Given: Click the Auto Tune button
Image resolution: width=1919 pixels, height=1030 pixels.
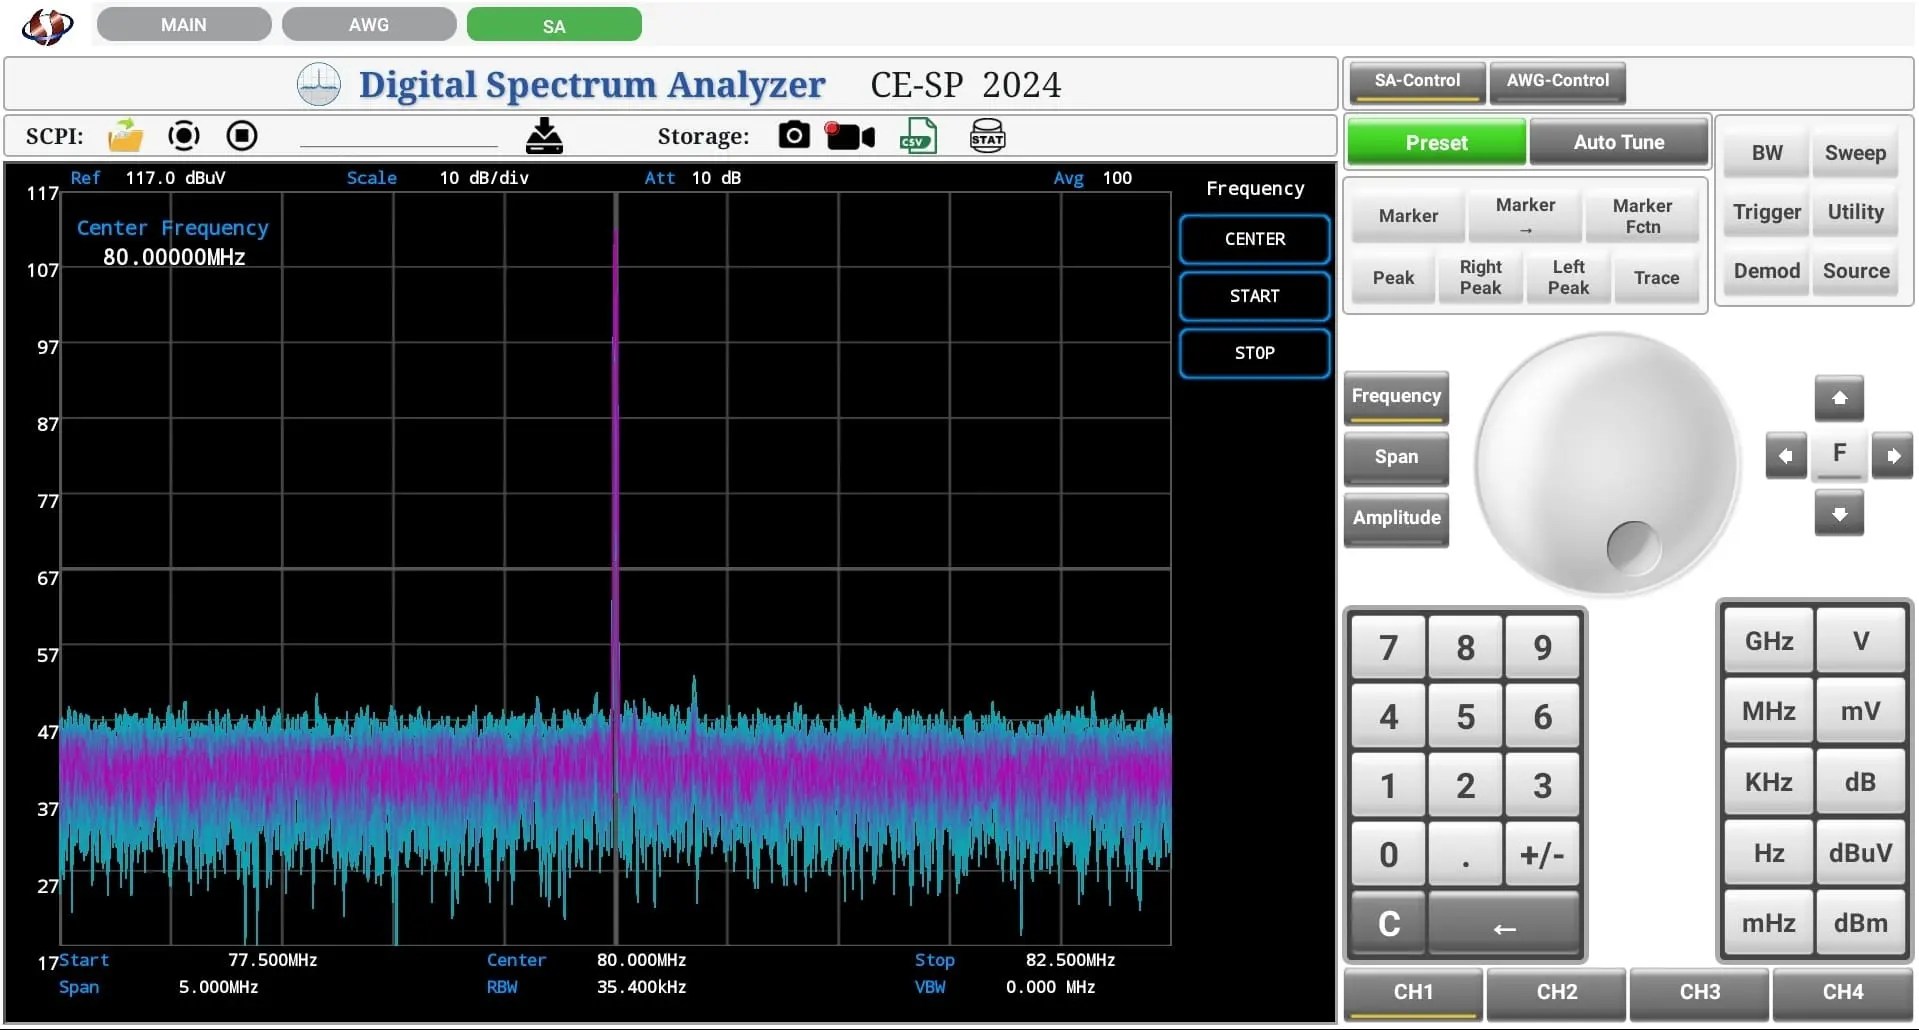Looking at the screenshot, I should tap(1619, 142).
